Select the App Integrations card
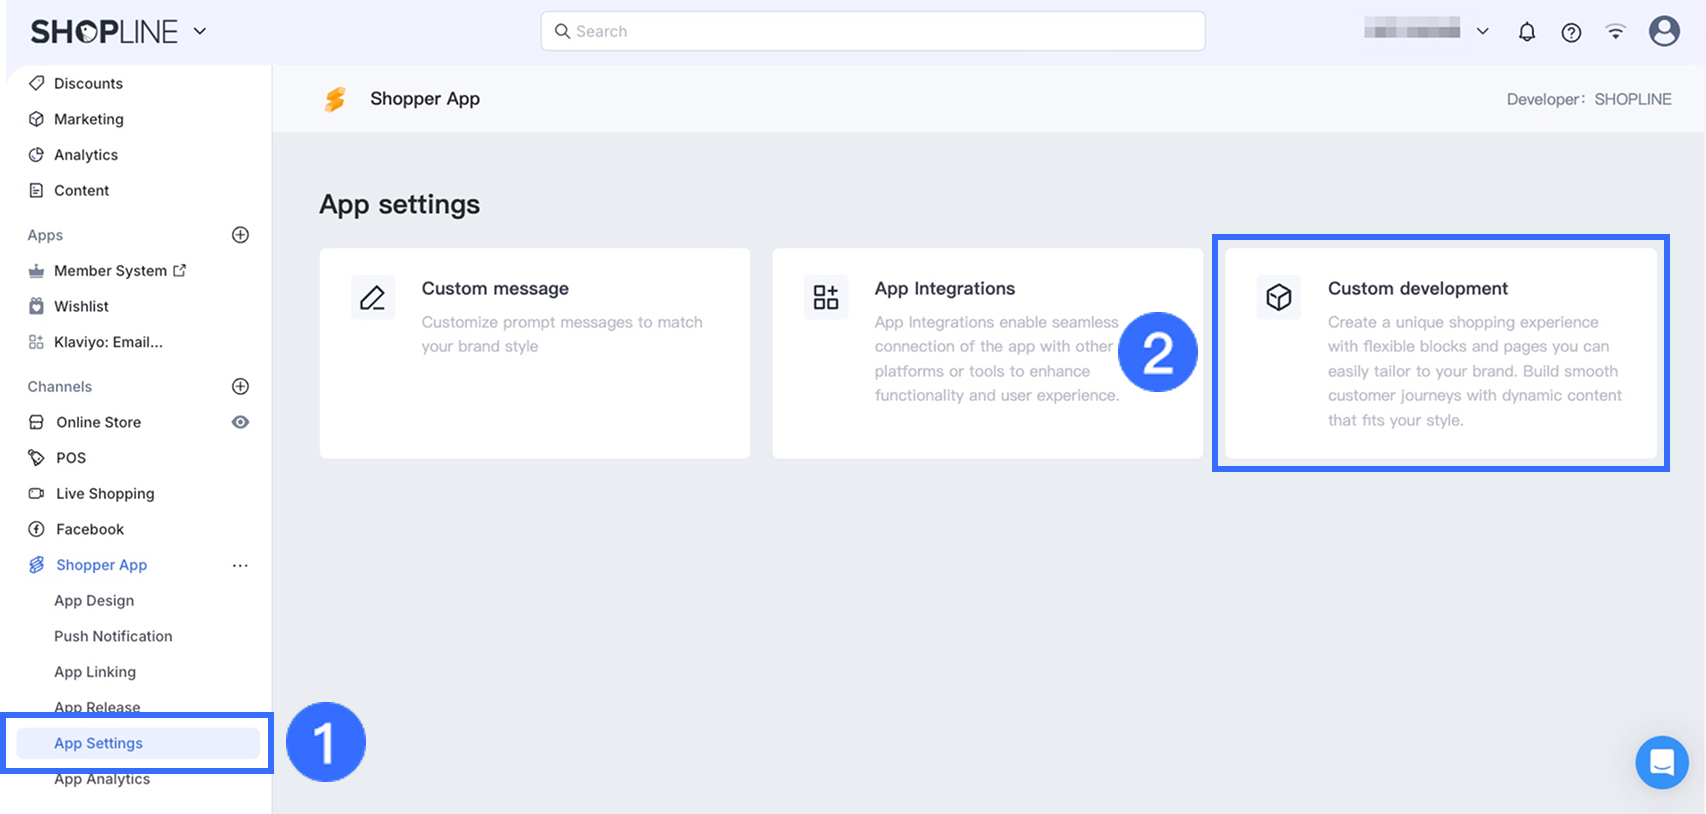 (987, 353)
